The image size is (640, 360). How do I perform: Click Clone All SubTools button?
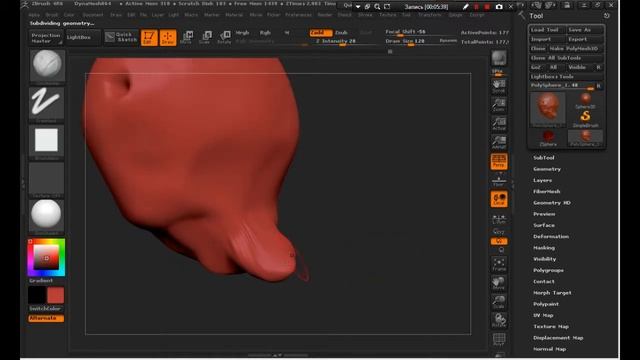point(566,58)
